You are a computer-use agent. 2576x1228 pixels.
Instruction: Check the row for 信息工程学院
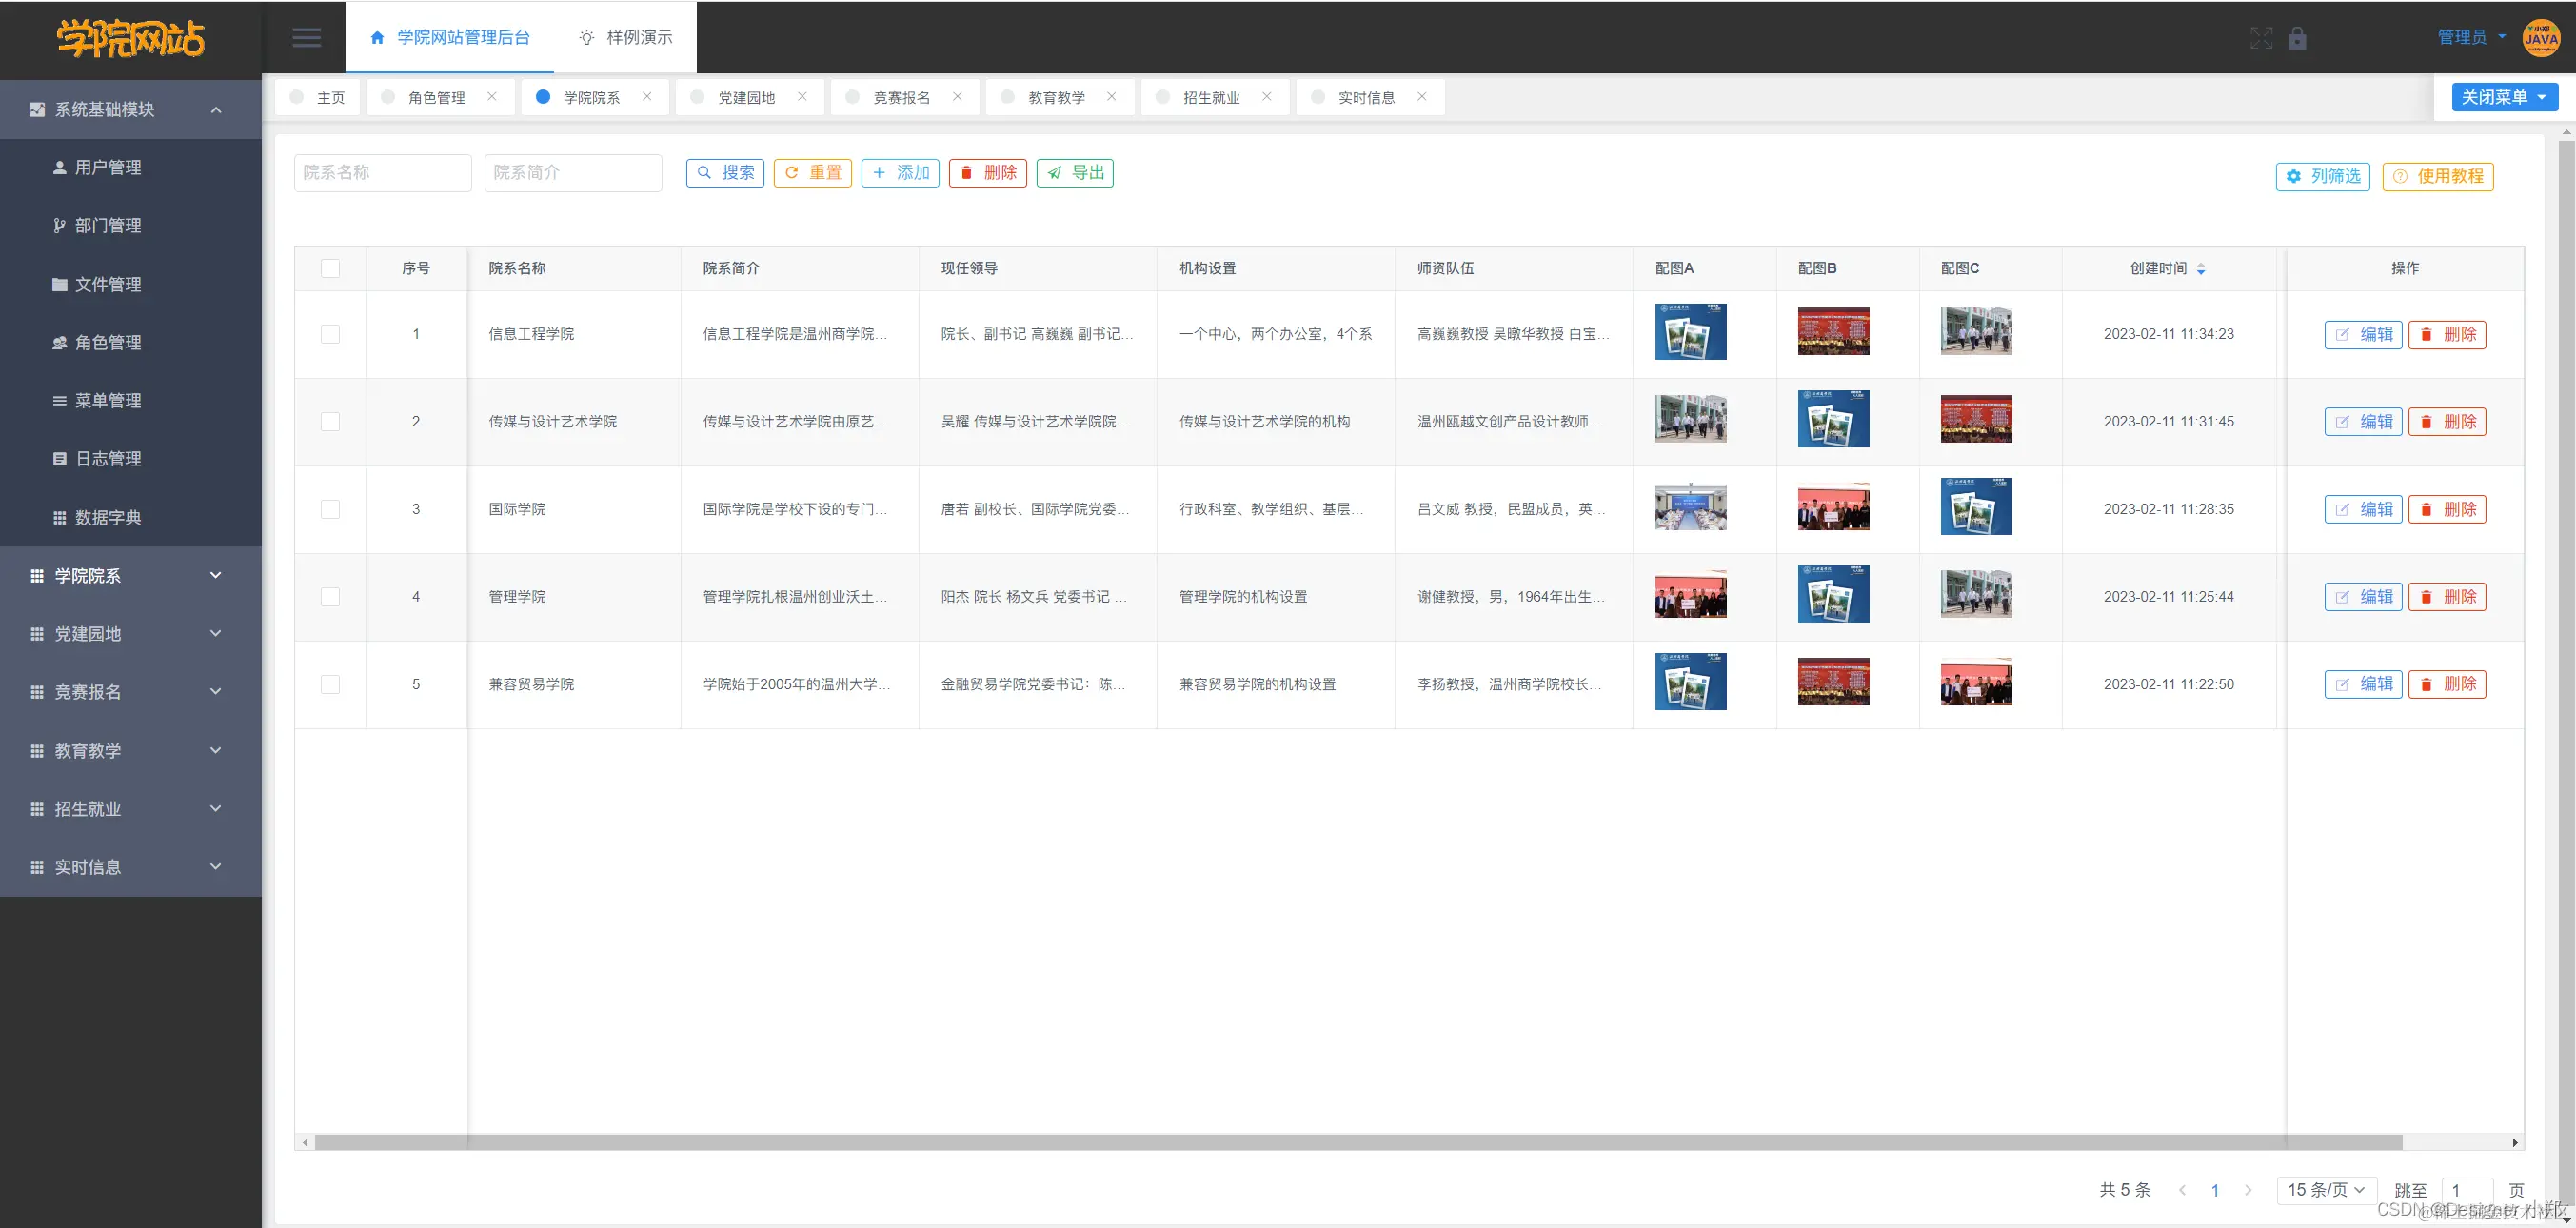pyautogui.click(x=330, y=334)
